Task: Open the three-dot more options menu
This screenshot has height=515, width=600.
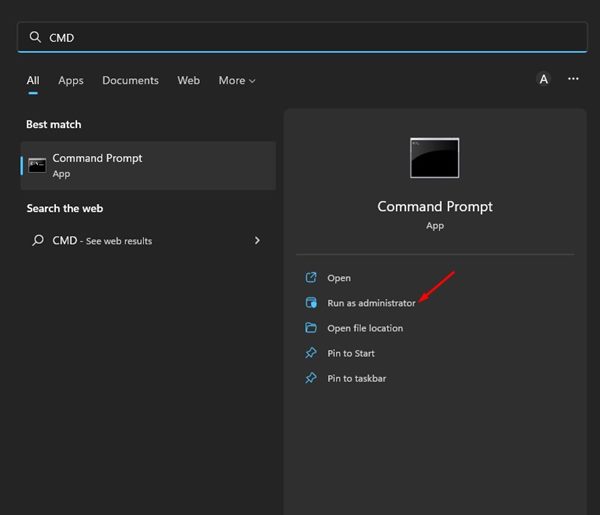Action: (x=573, y=79)
